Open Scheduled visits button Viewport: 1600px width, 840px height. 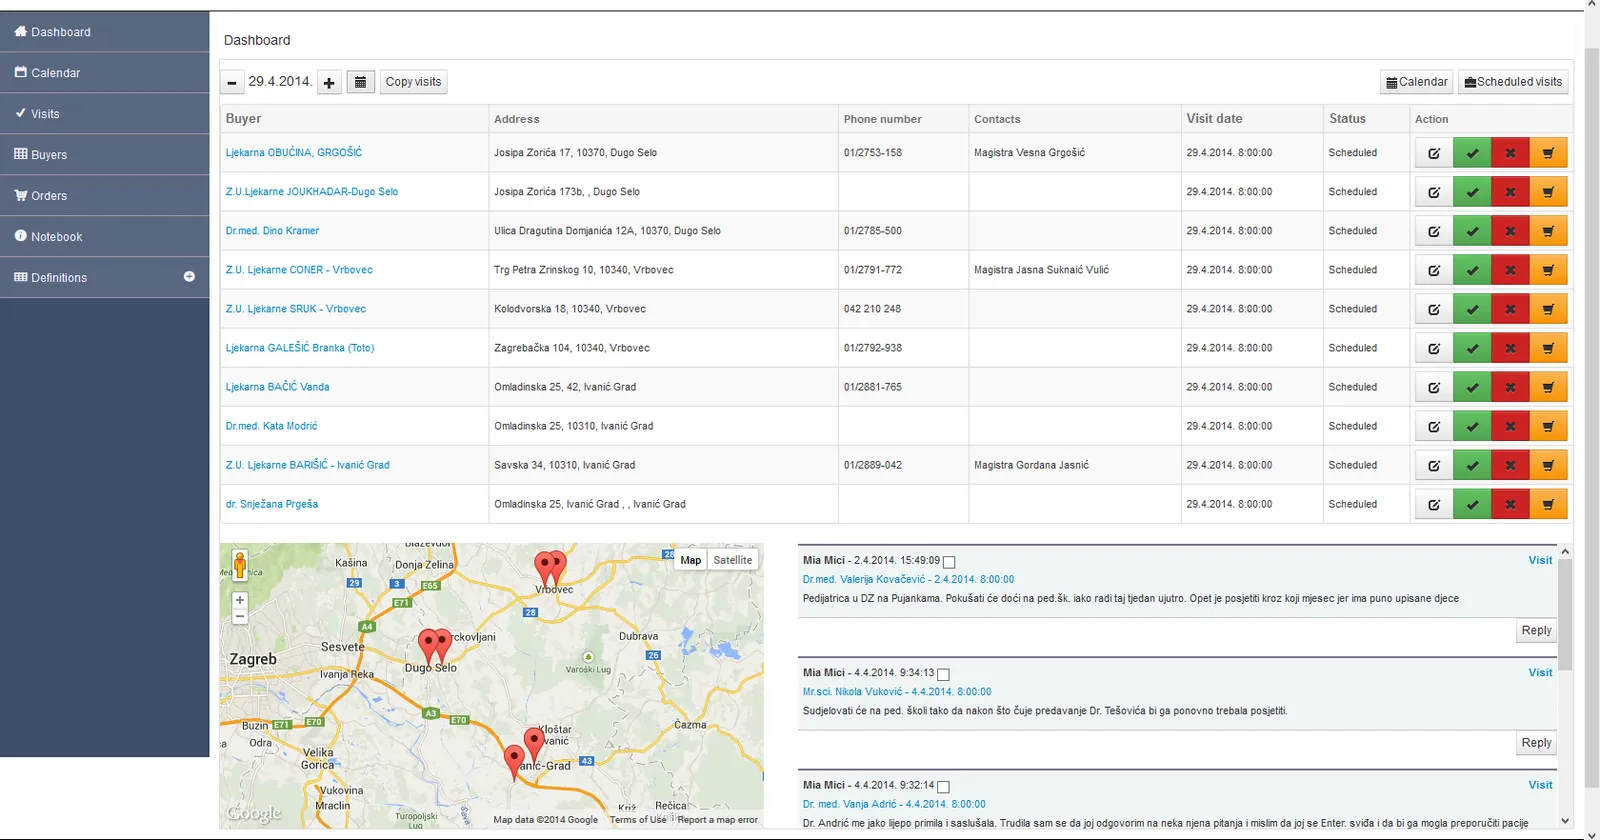tap(1513, 82)
